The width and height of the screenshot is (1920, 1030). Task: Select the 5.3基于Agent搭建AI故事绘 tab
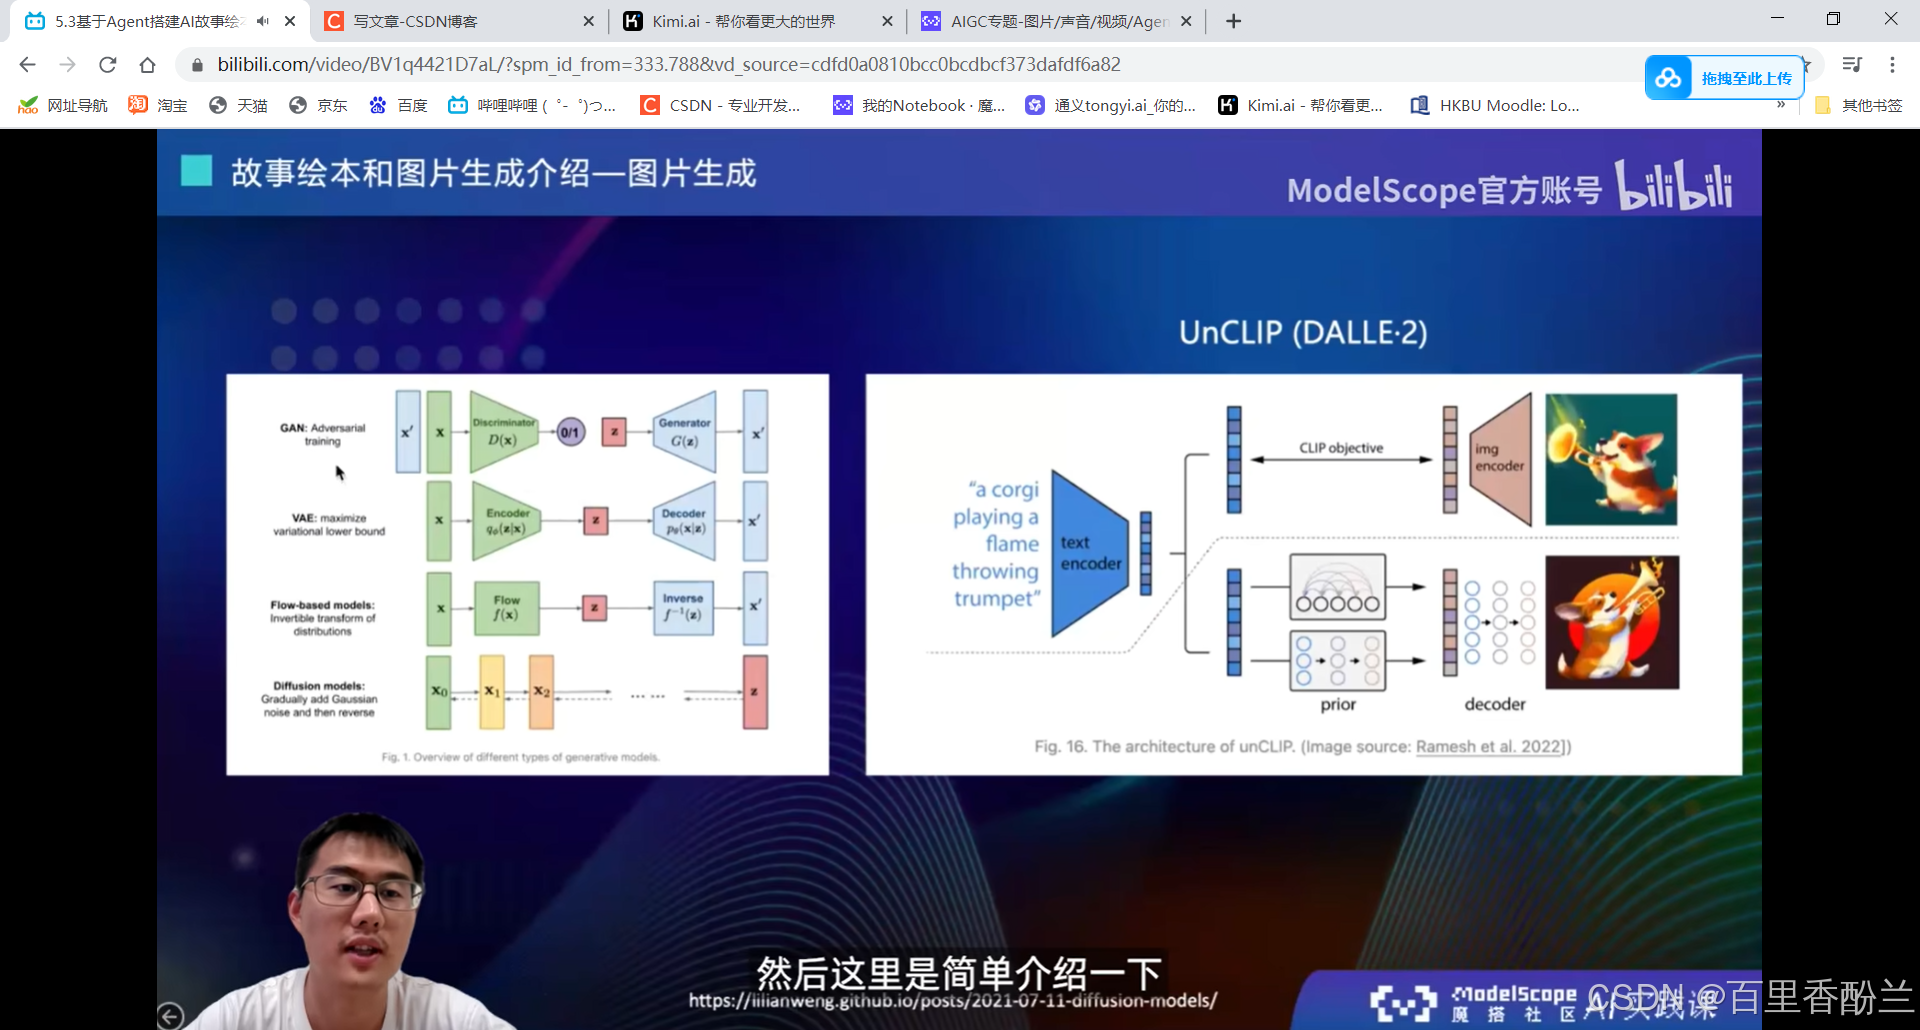[148, 21]
